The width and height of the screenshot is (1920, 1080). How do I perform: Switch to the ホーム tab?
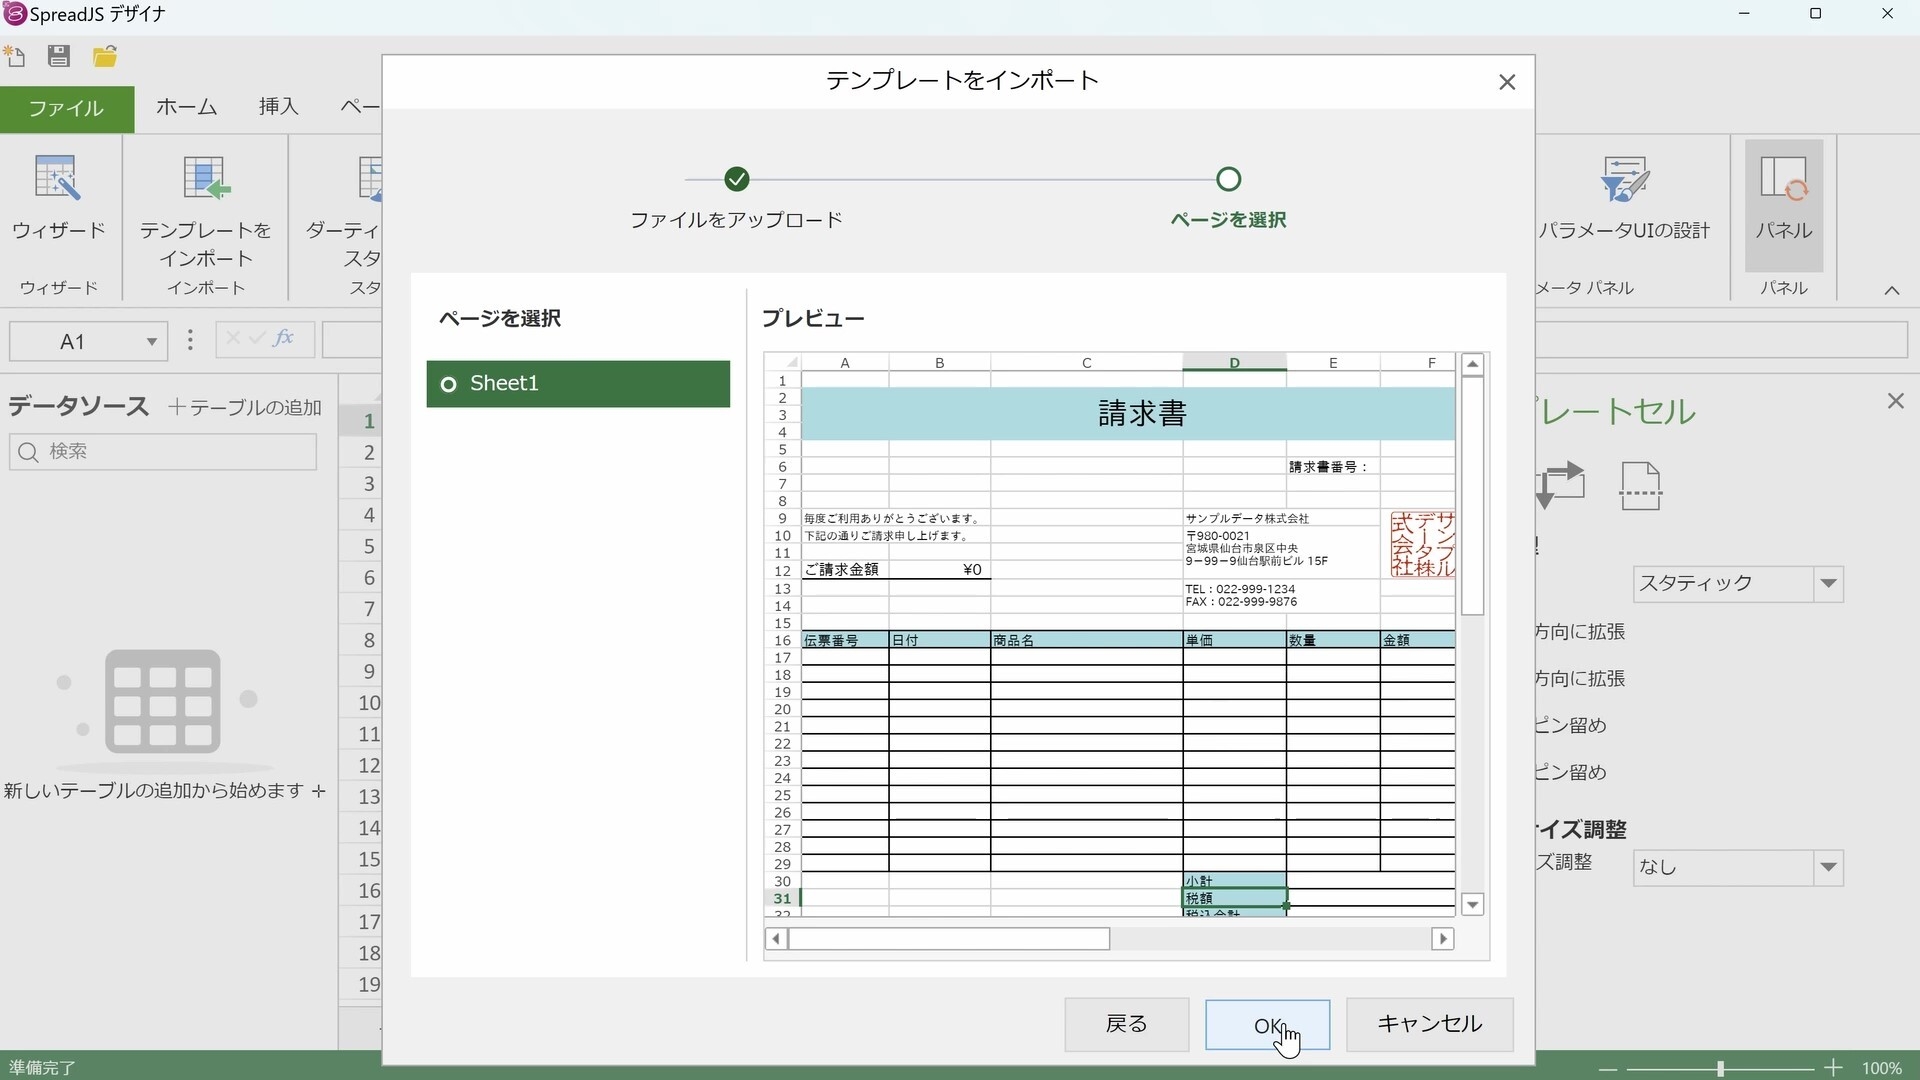click(x=185, y=107)
